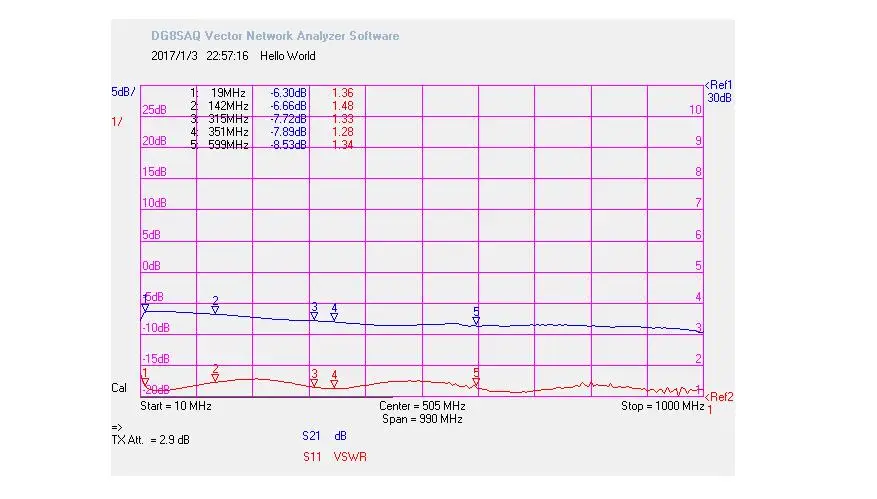
Task: Click marker table frequency "142MHz"
Action: point(228,106)
